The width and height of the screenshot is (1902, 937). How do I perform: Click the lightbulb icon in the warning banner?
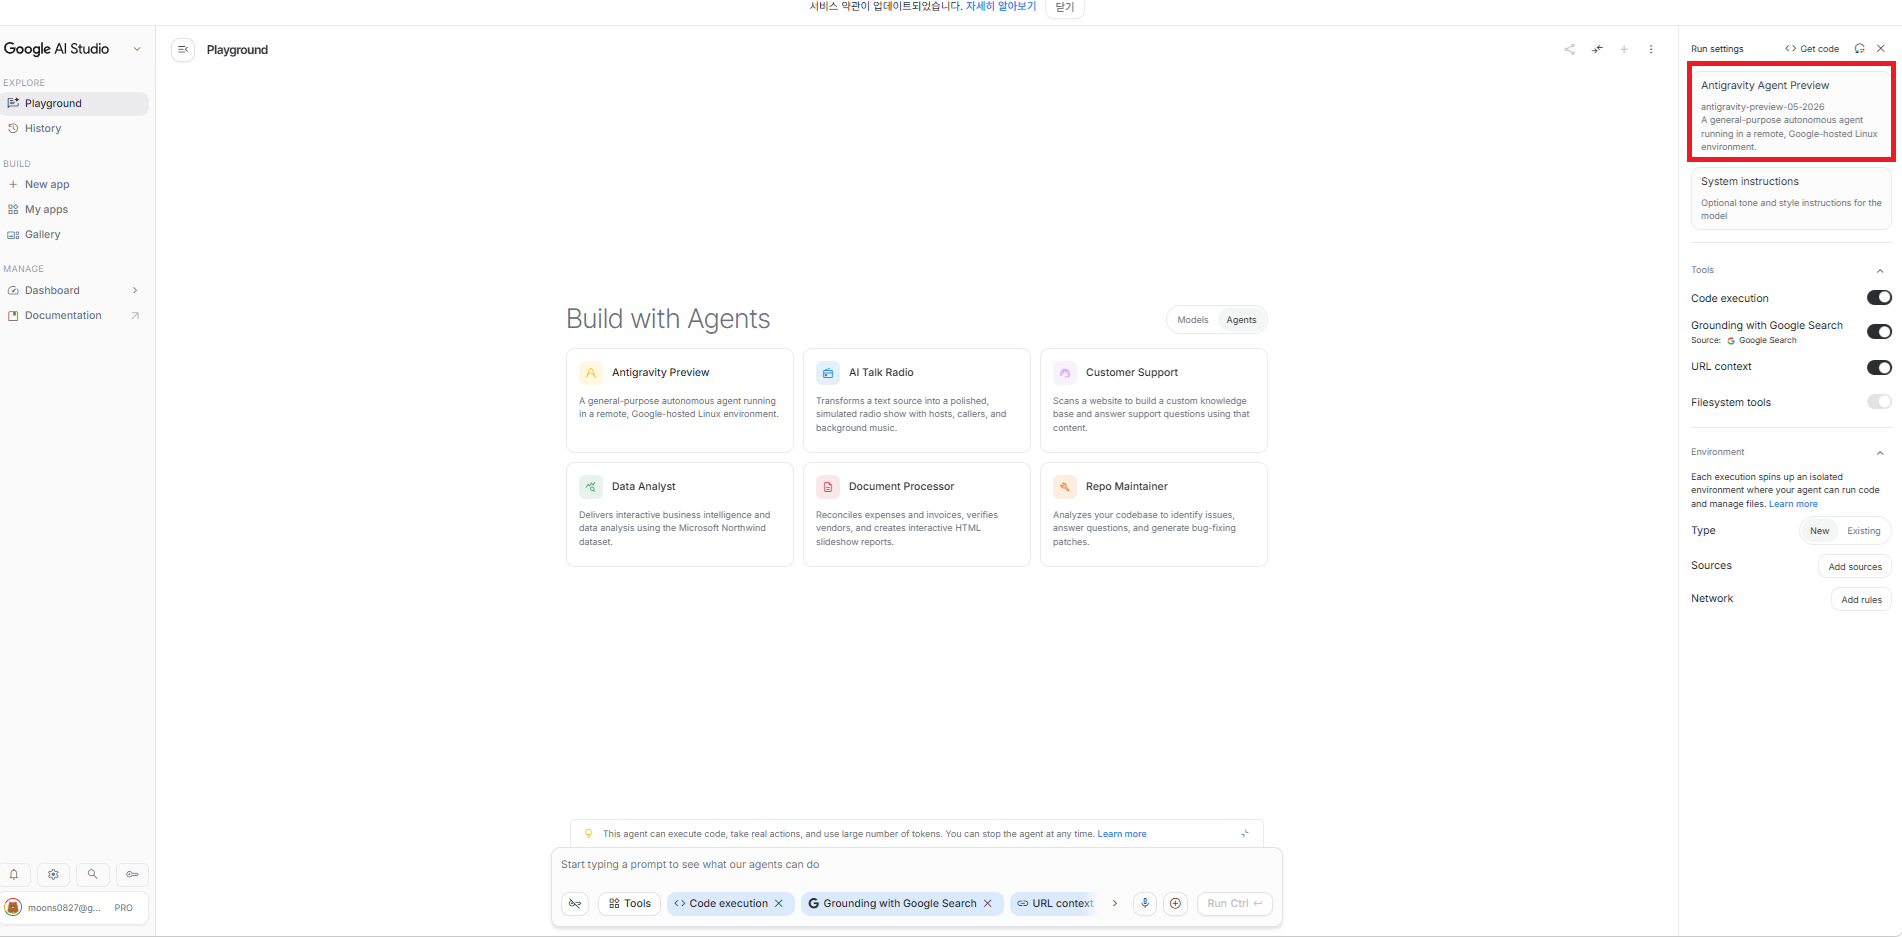point(588,833)
